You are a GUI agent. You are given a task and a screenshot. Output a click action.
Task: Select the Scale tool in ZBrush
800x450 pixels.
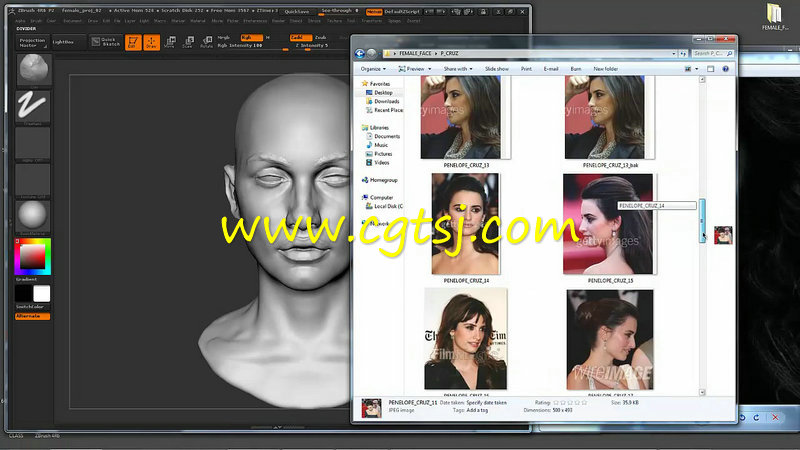[188, 42]
